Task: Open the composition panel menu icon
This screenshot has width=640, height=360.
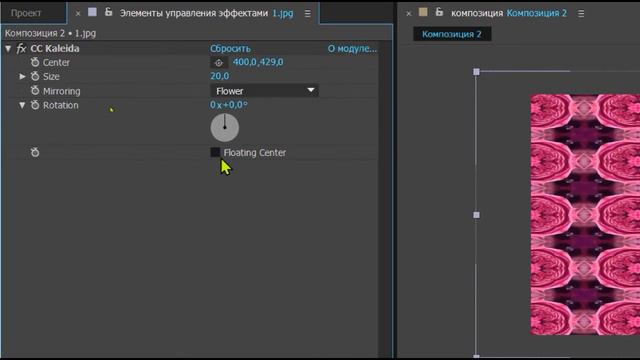Action: coord(581,13)
